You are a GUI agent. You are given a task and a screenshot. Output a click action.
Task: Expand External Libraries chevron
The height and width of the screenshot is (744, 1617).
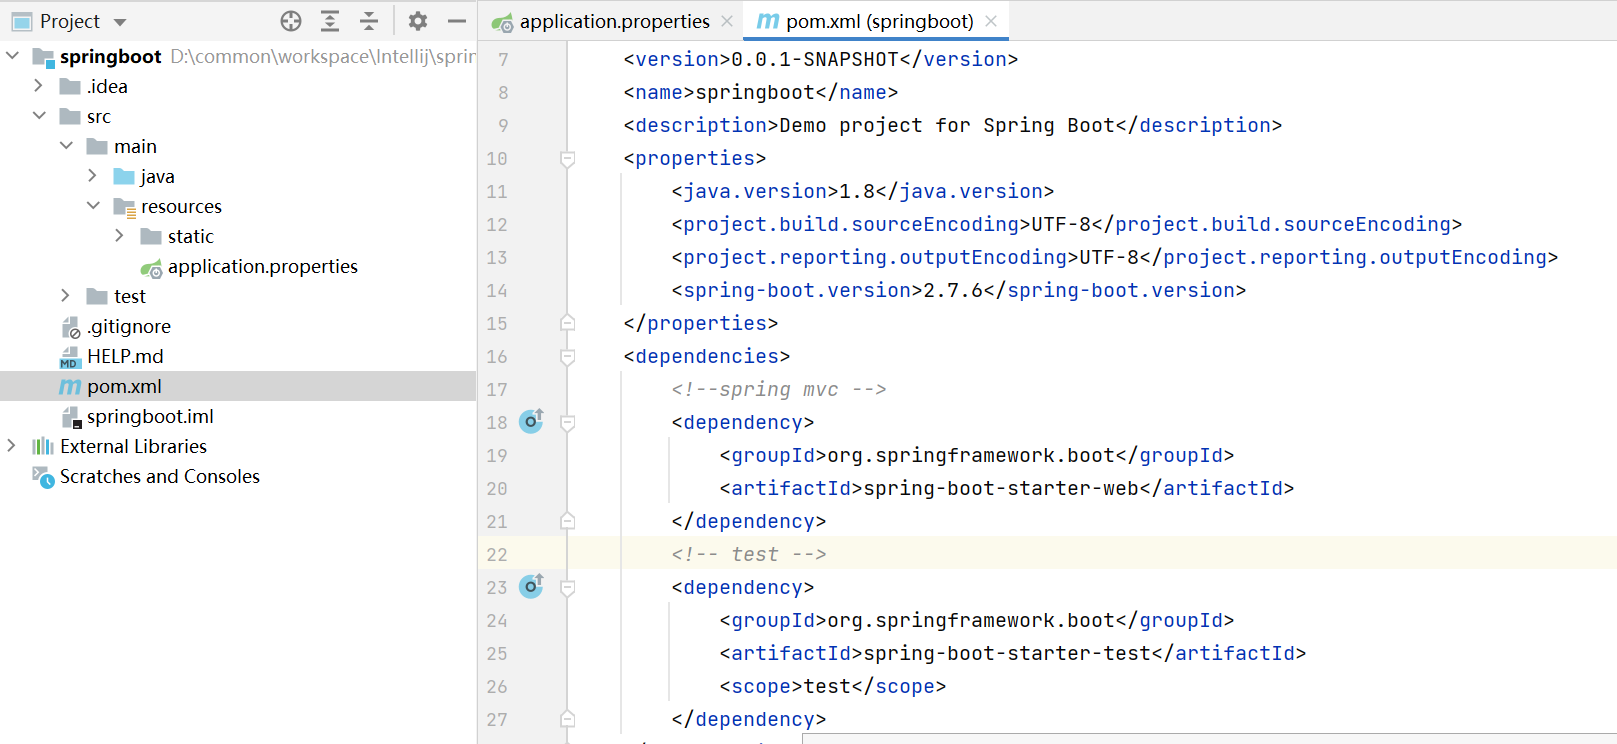tap(12, 446)
